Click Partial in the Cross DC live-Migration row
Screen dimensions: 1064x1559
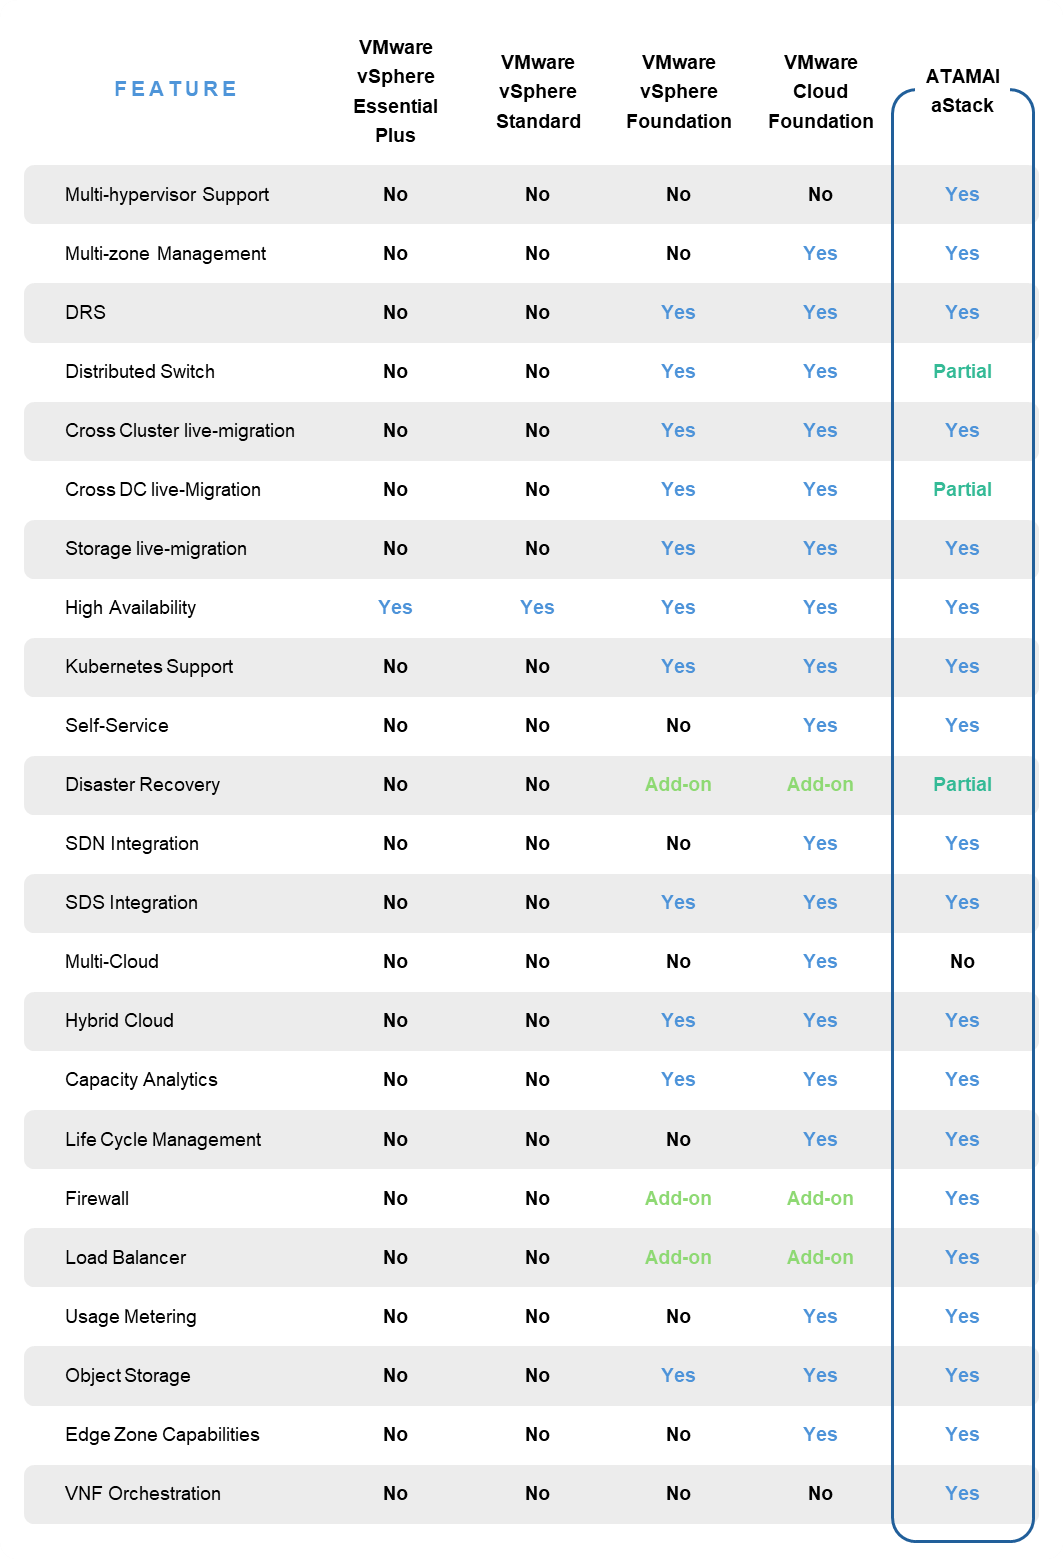click(x=962, y=490)
